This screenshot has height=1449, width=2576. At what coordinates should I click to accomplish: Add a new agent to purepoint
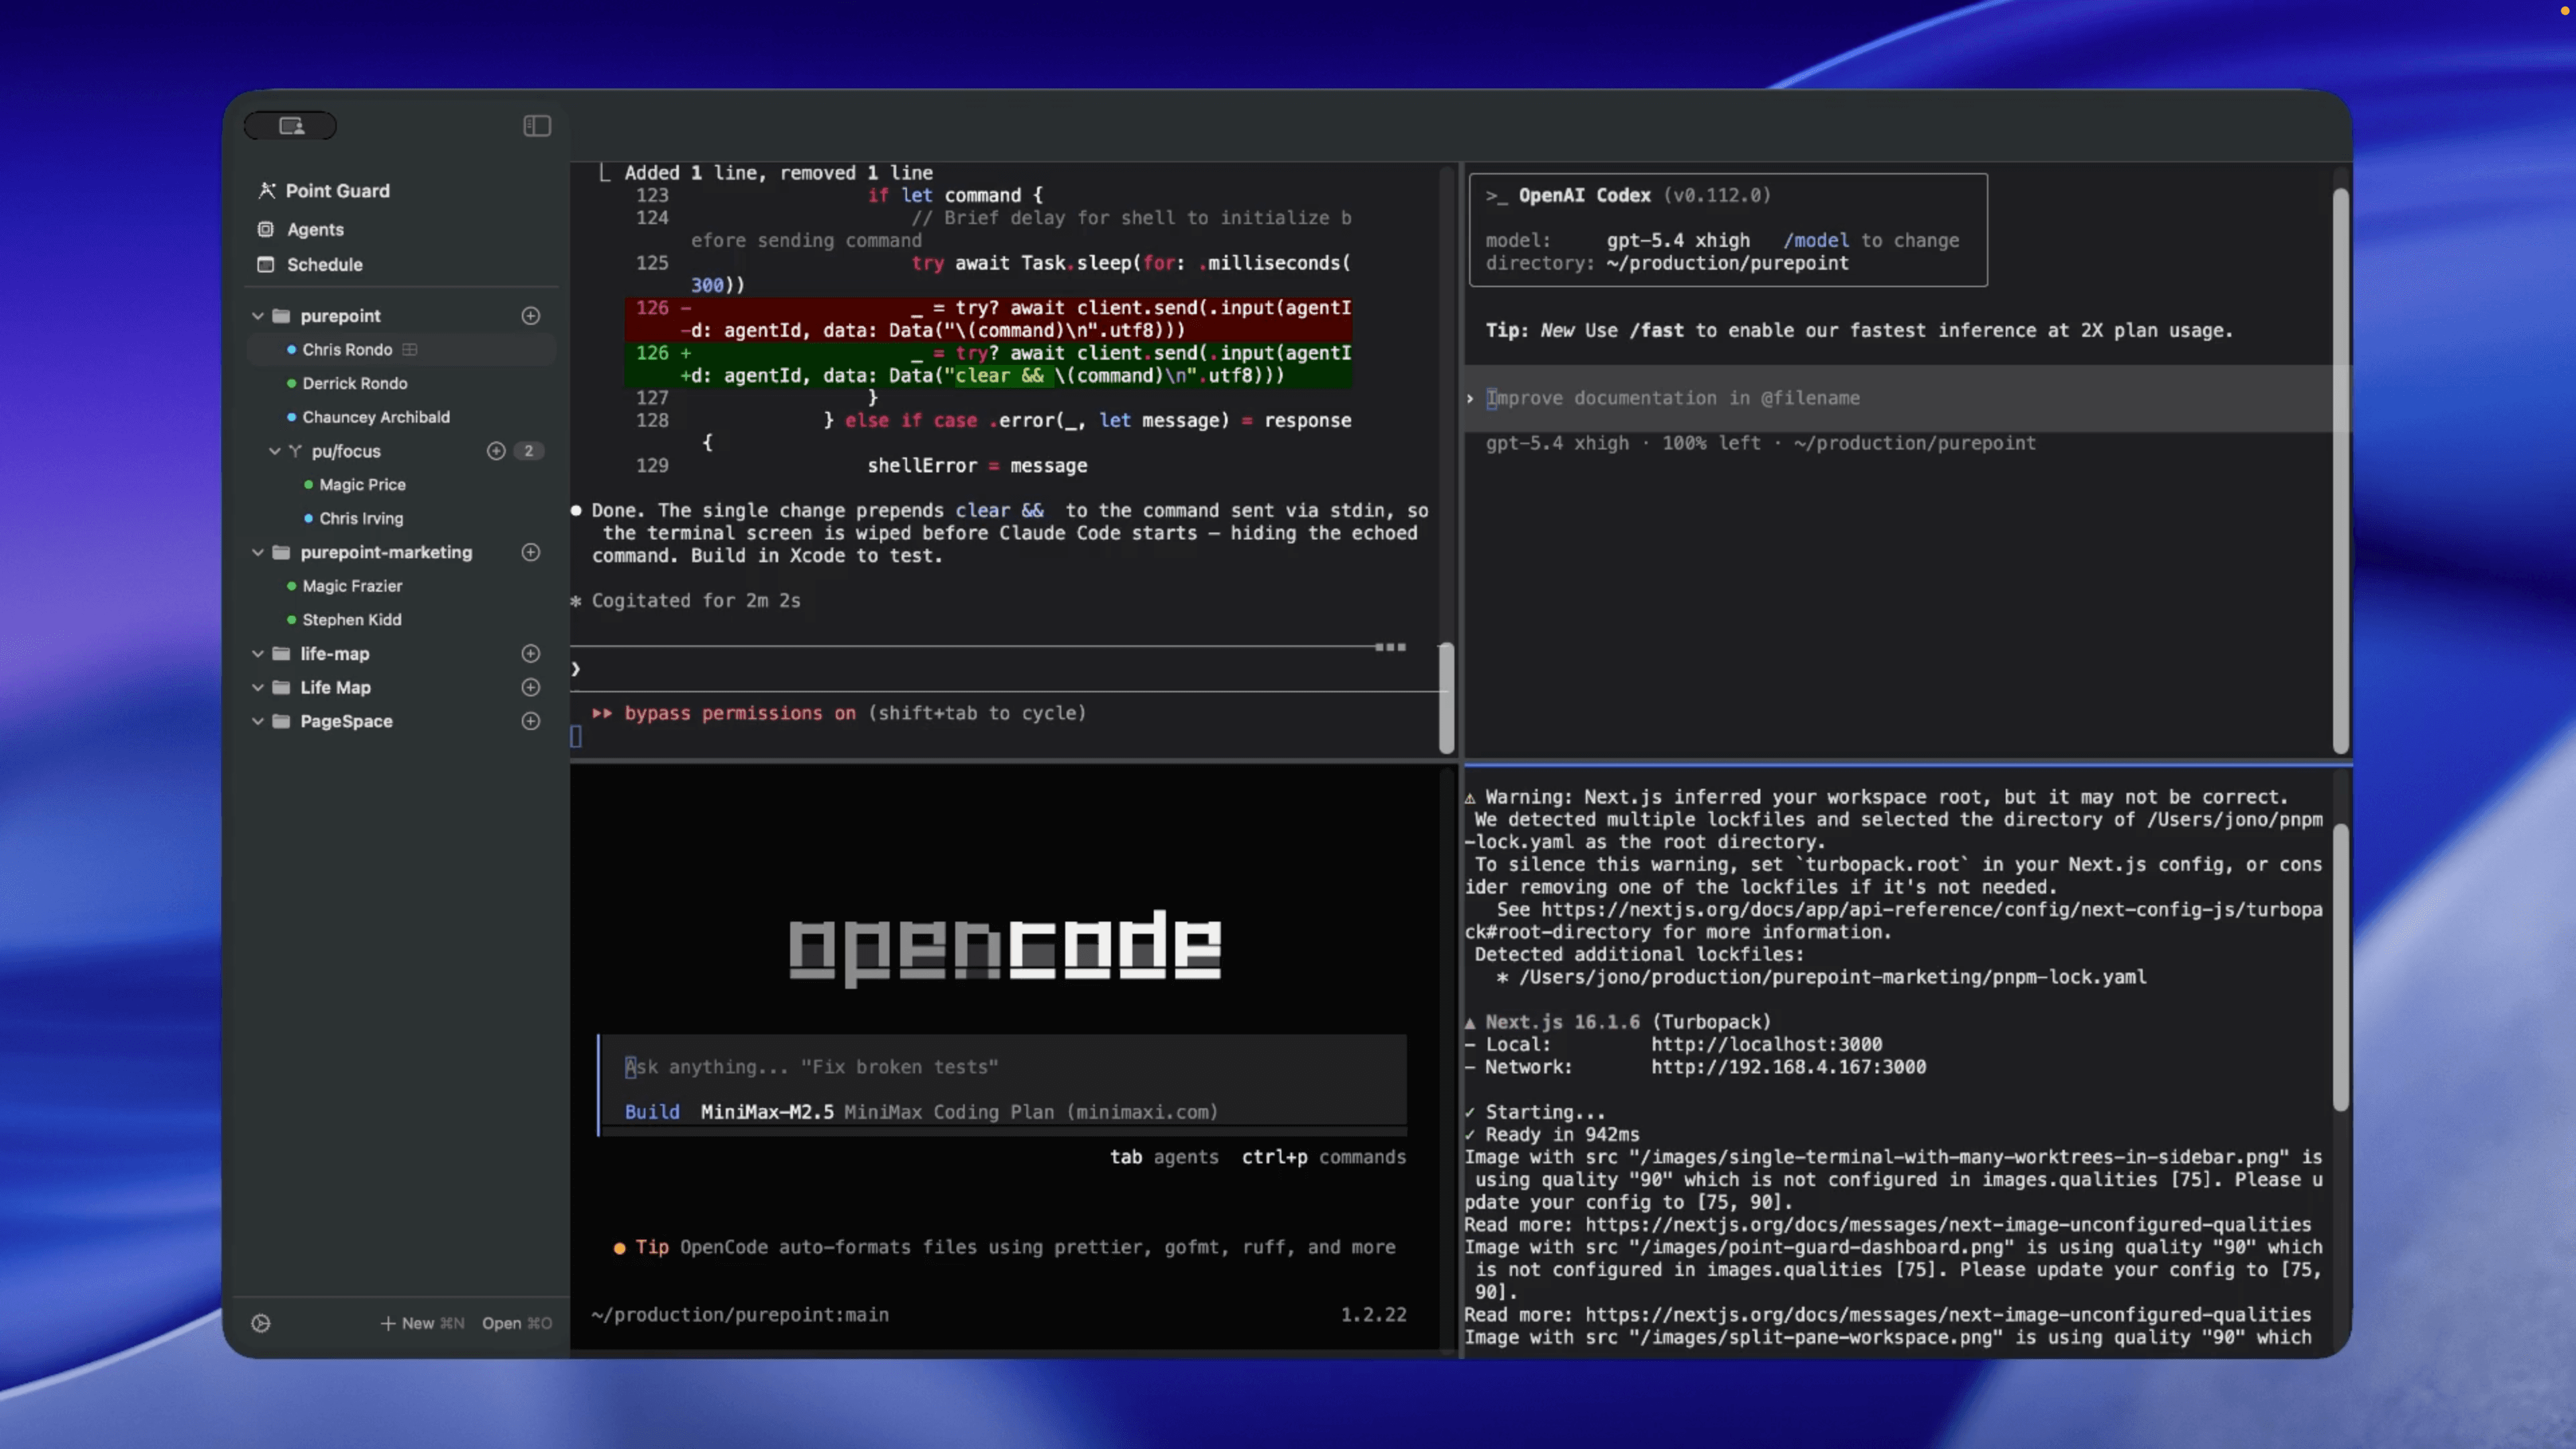(x=531, y=315)
